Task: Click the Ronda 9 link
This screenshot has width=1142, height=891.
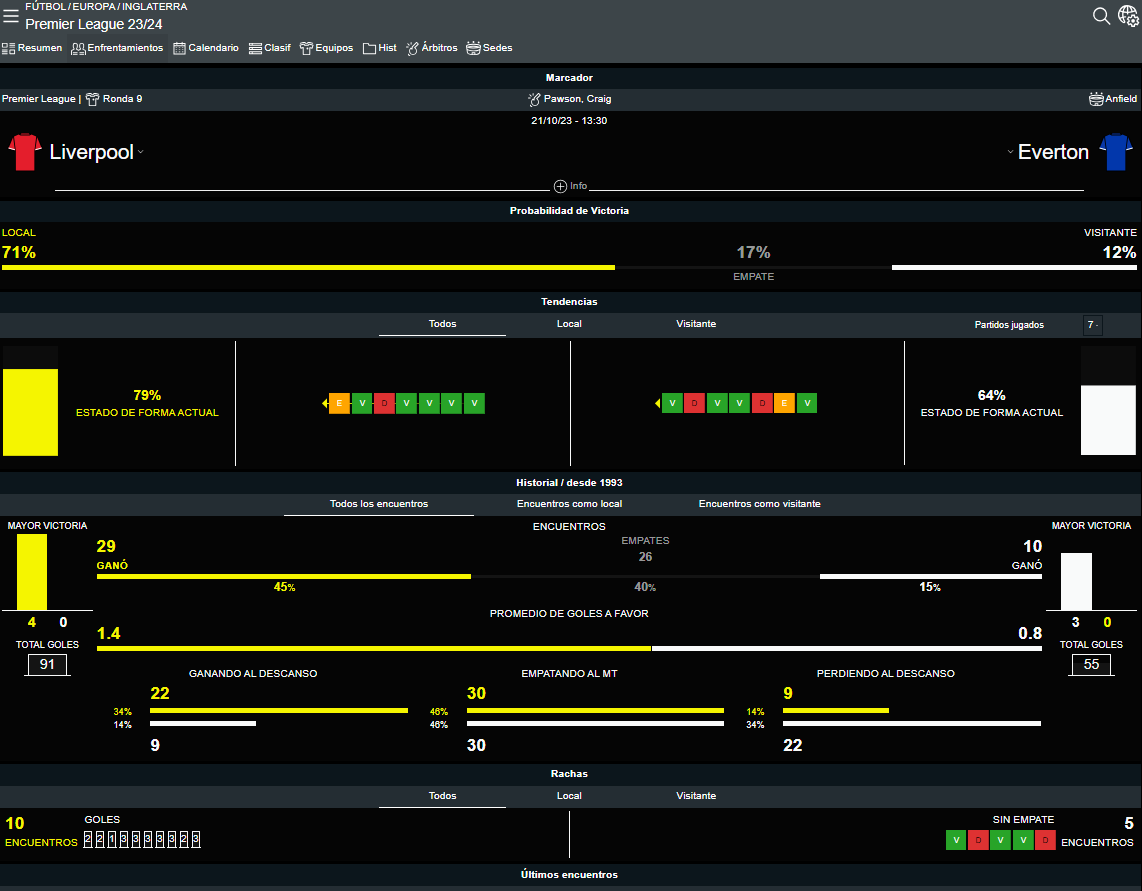Action: pos(122,99)
